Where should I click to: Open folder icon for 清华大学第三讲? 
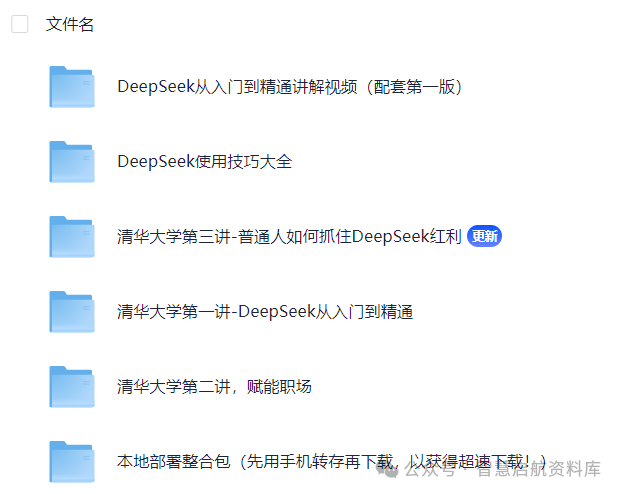(x=72, y=237)
